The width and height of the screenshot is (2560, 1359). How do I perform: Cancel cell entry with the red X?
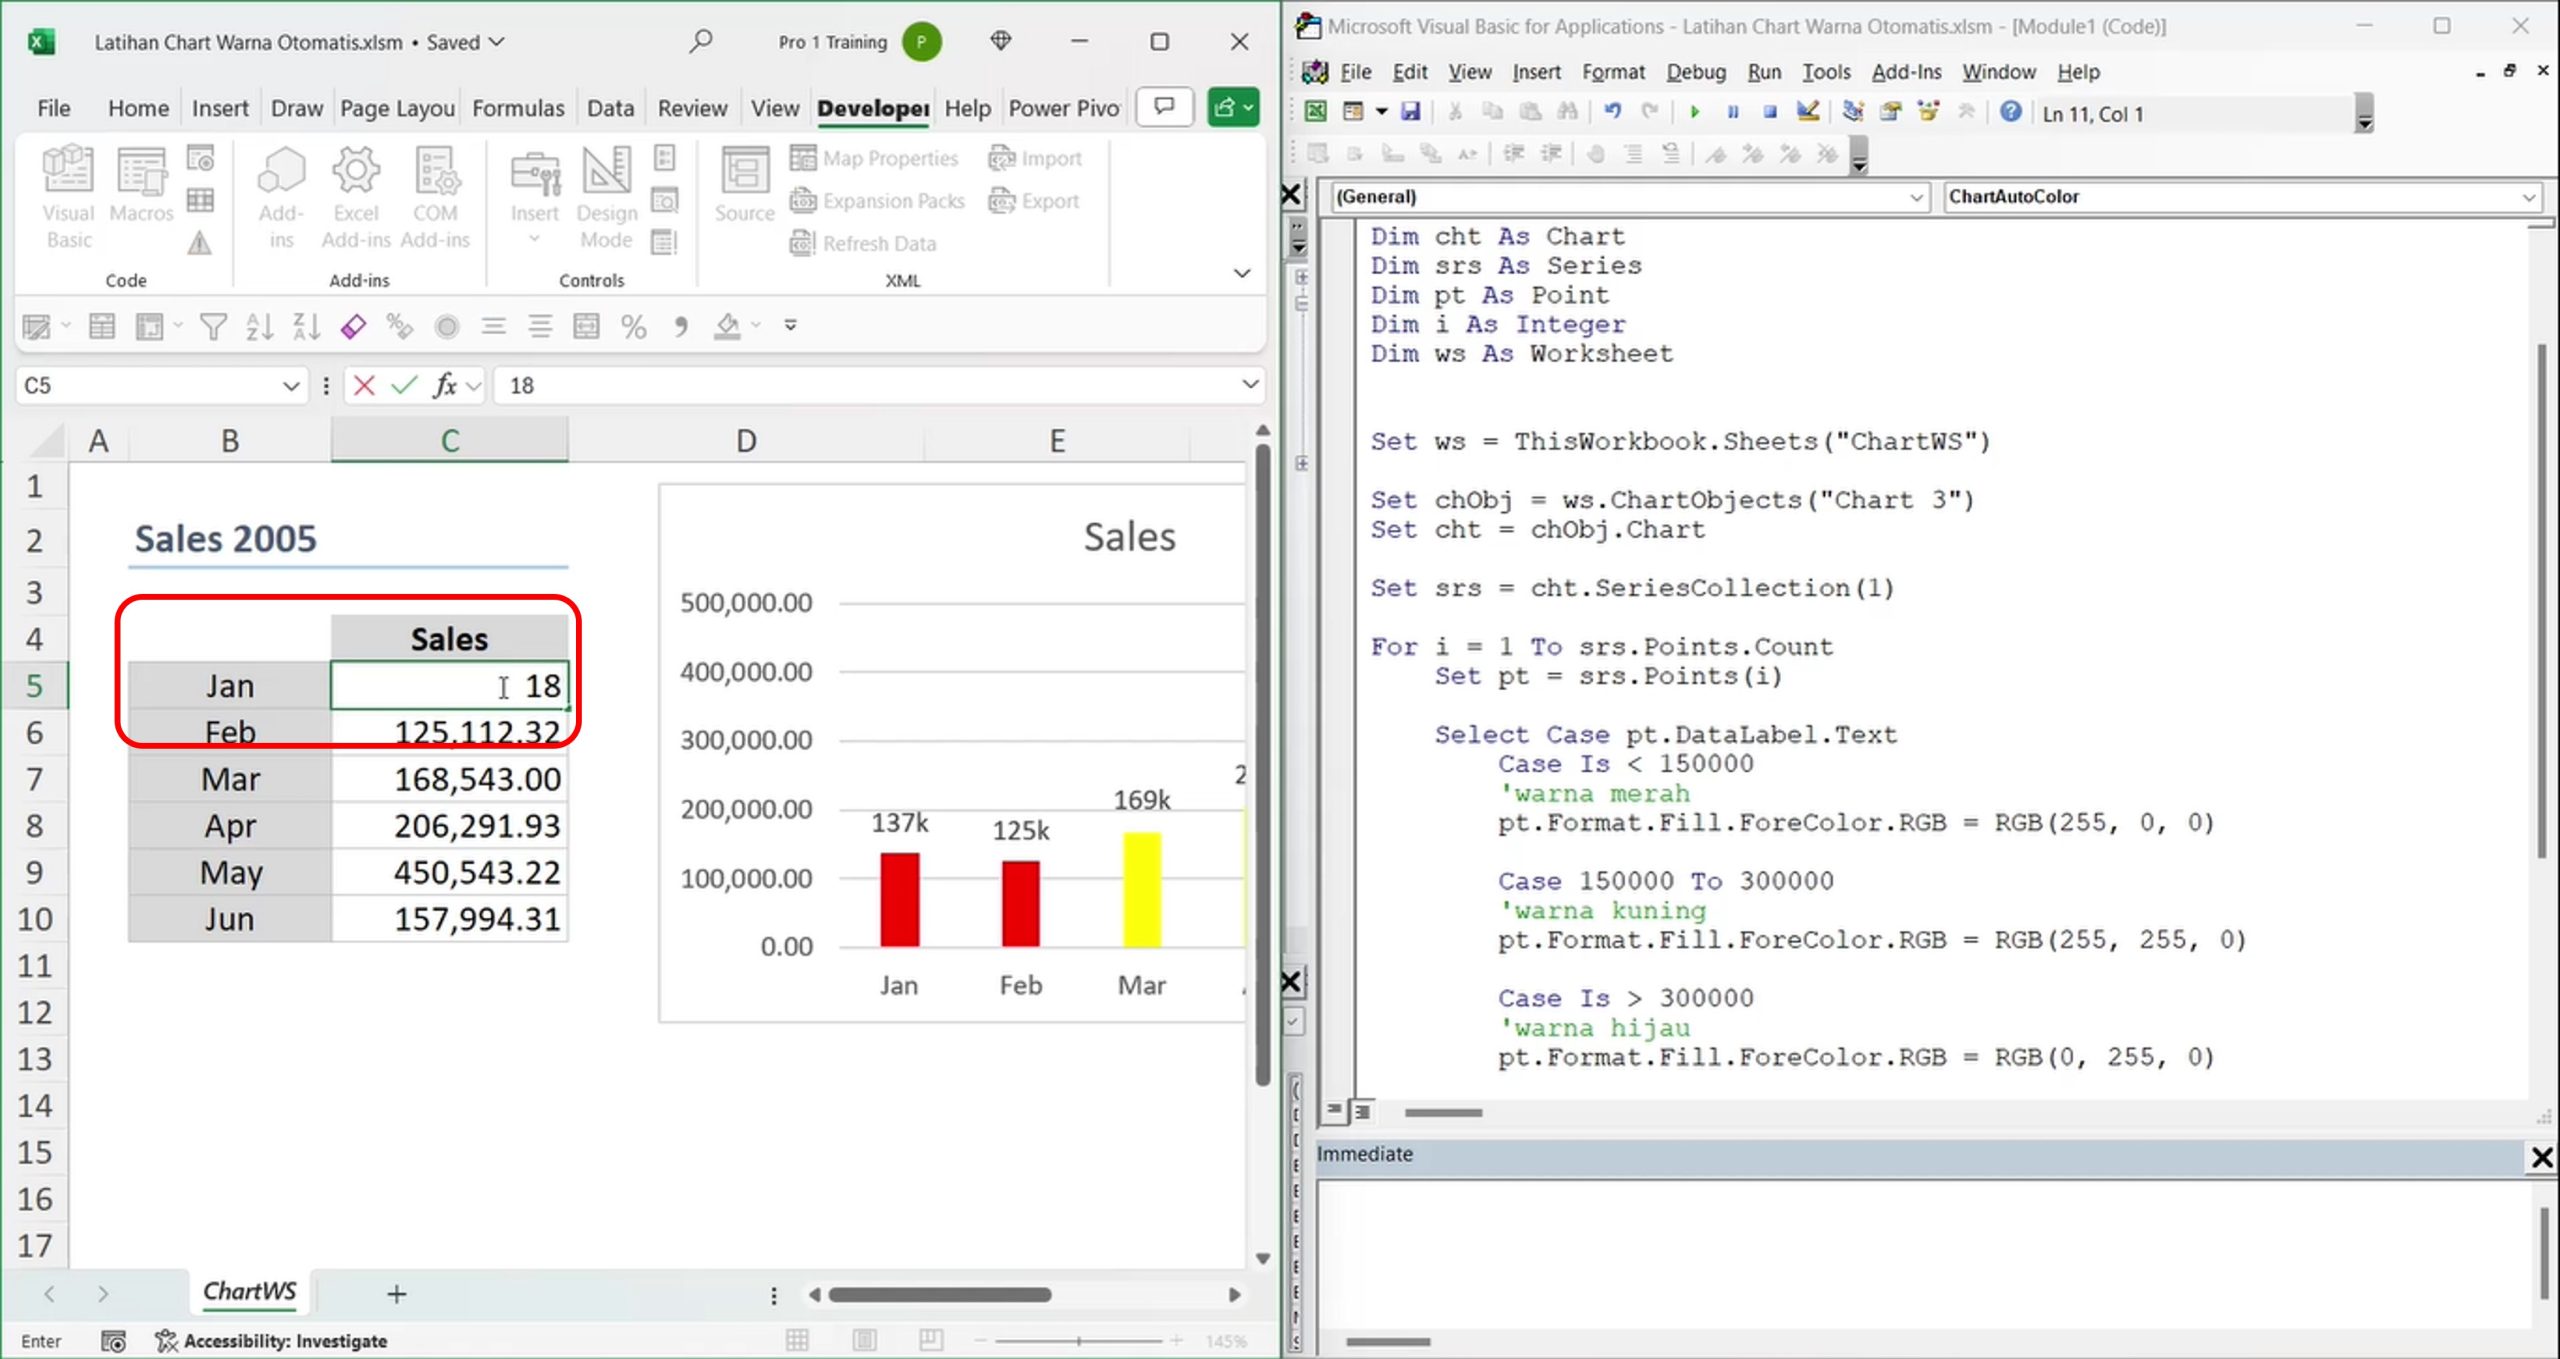364,386
